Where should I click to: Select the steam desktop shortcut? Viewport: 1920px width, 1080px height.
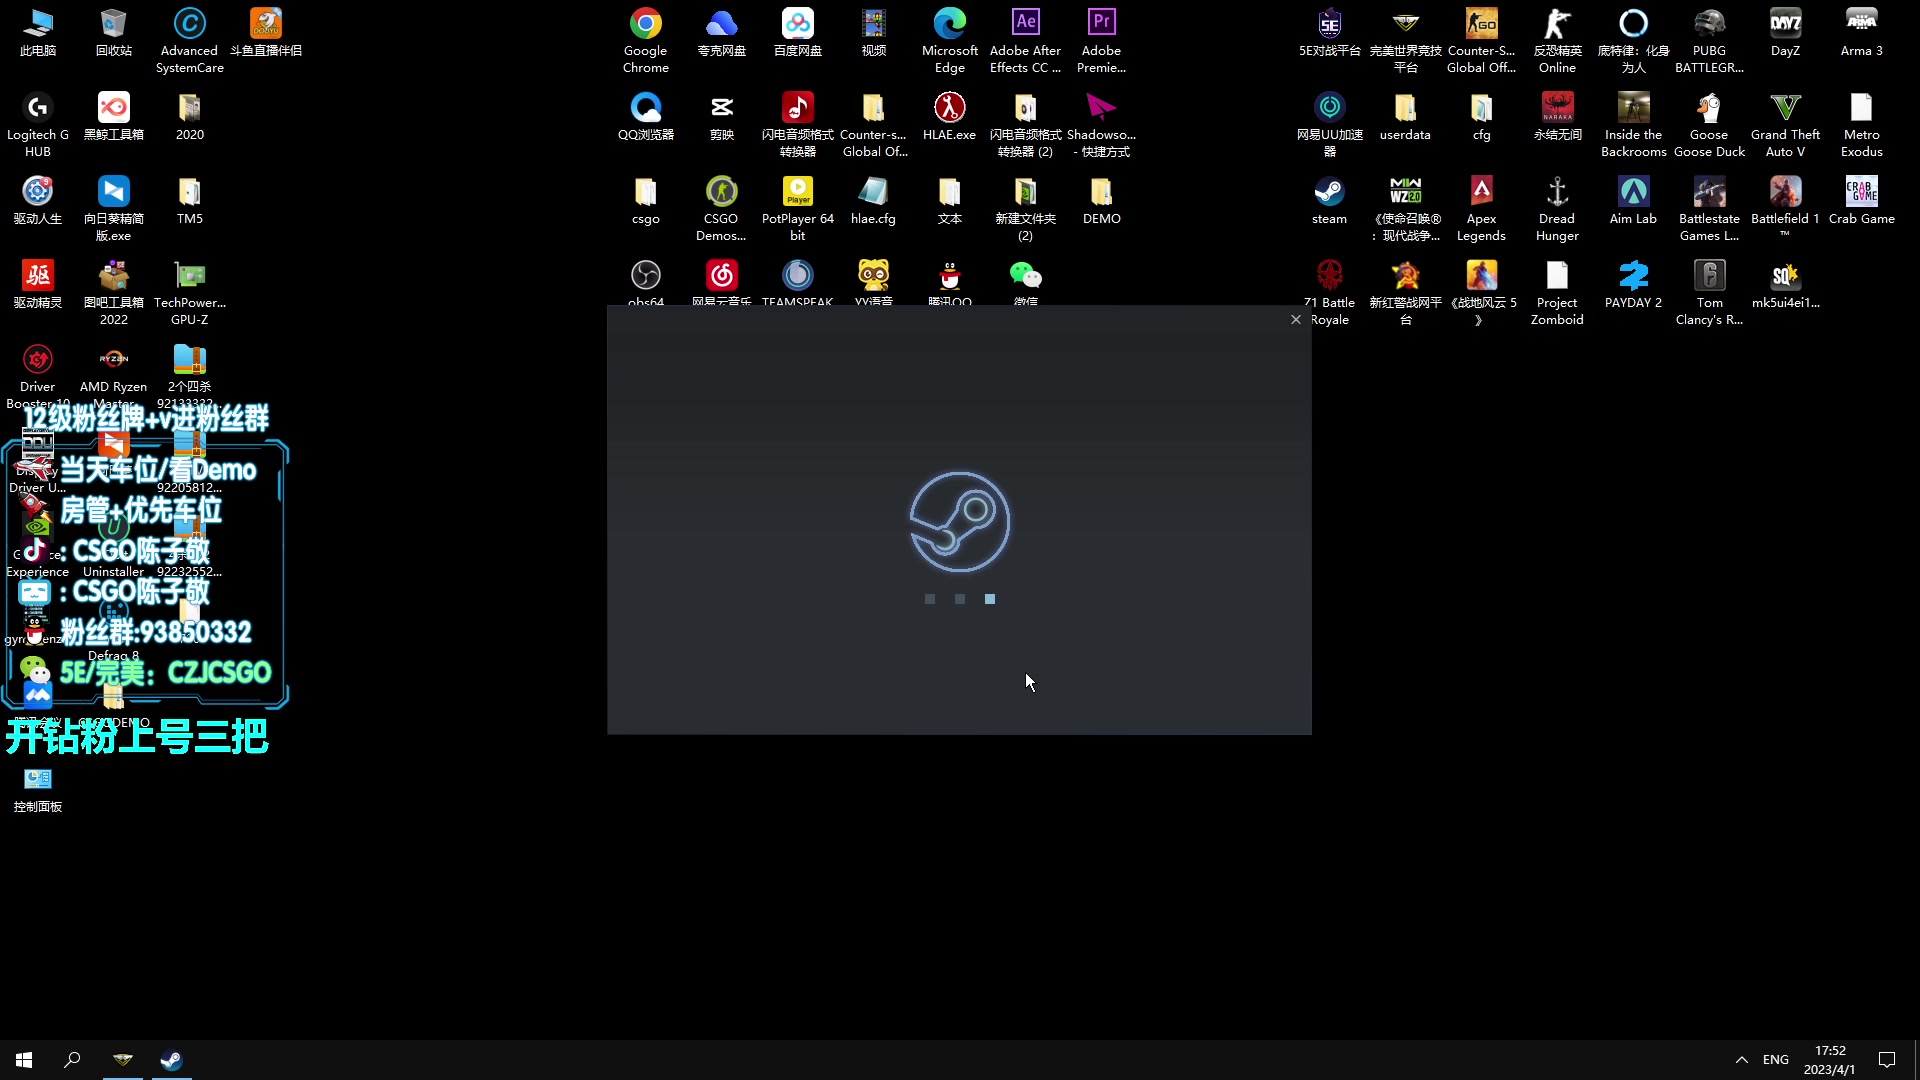pyautogui.click(x=1329, y=192)
